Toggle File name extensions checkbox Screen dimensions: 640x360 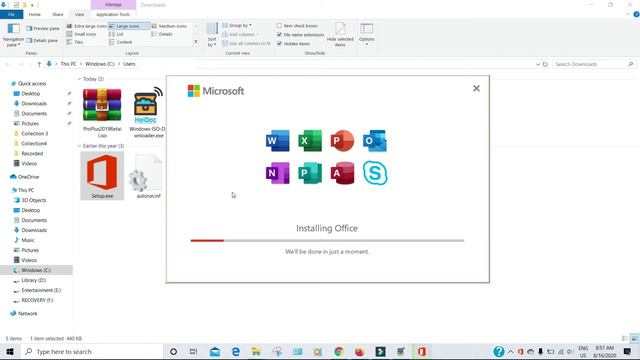click(x=300, y=35)
